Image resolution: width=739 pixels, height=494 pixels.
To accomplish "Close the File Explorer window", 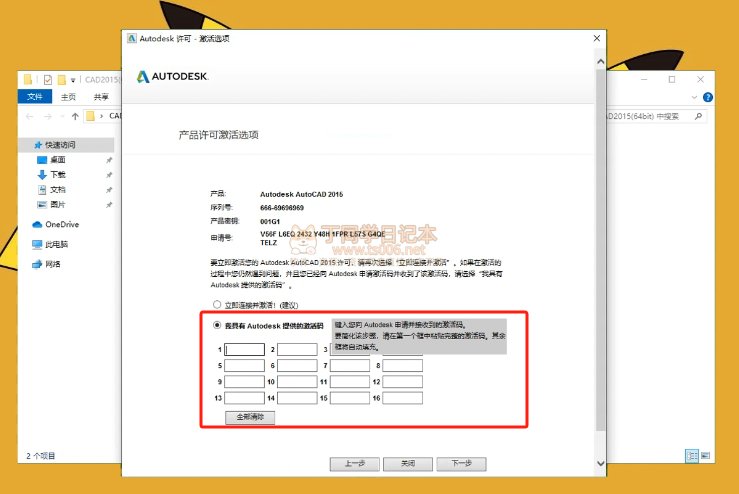I will pos(700,79).
